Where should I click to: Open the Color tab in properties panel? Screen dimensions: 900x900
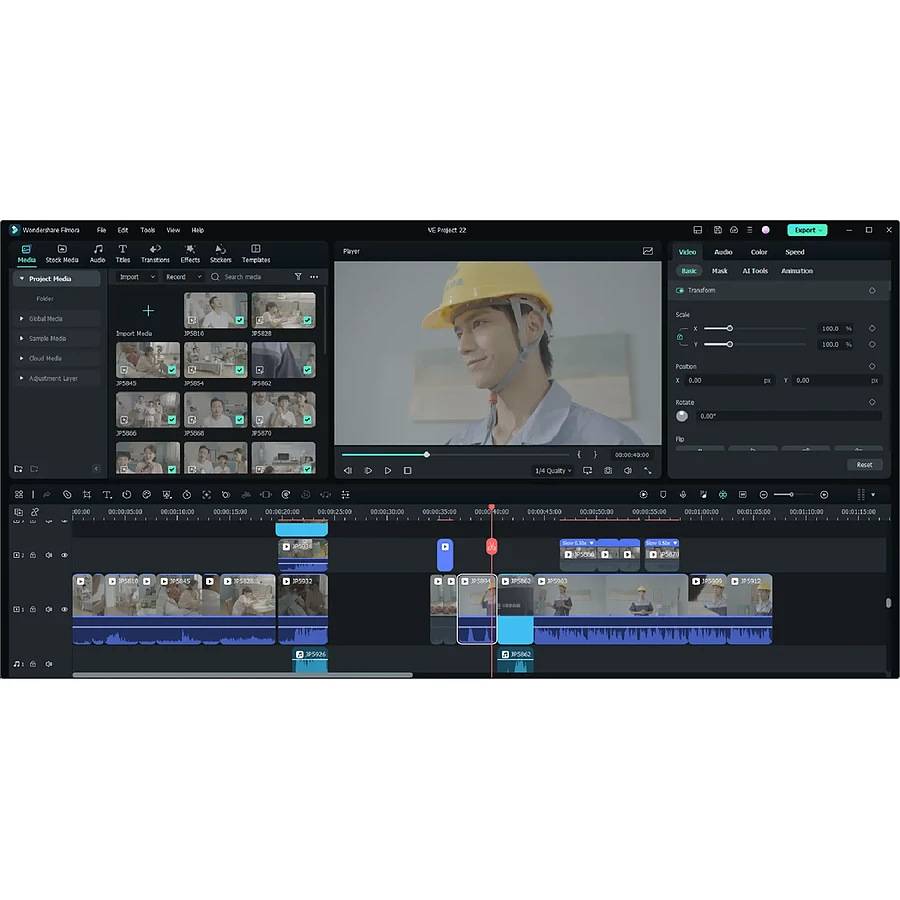(x=759, y=252)
